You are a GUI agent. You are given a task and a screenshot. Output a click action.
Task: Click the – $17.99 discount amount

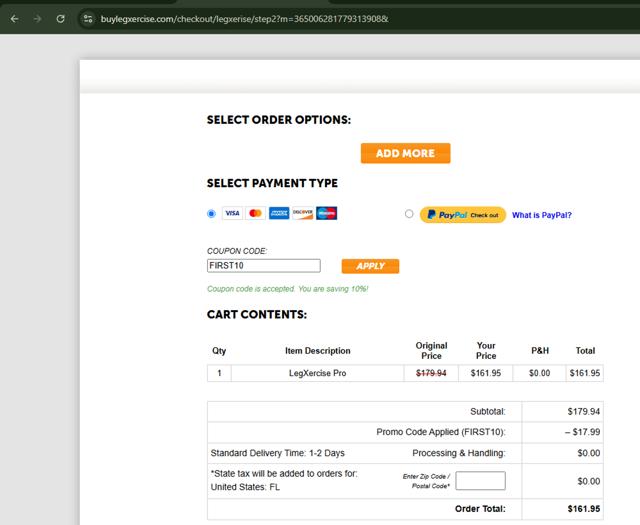[x=582, y=432]
